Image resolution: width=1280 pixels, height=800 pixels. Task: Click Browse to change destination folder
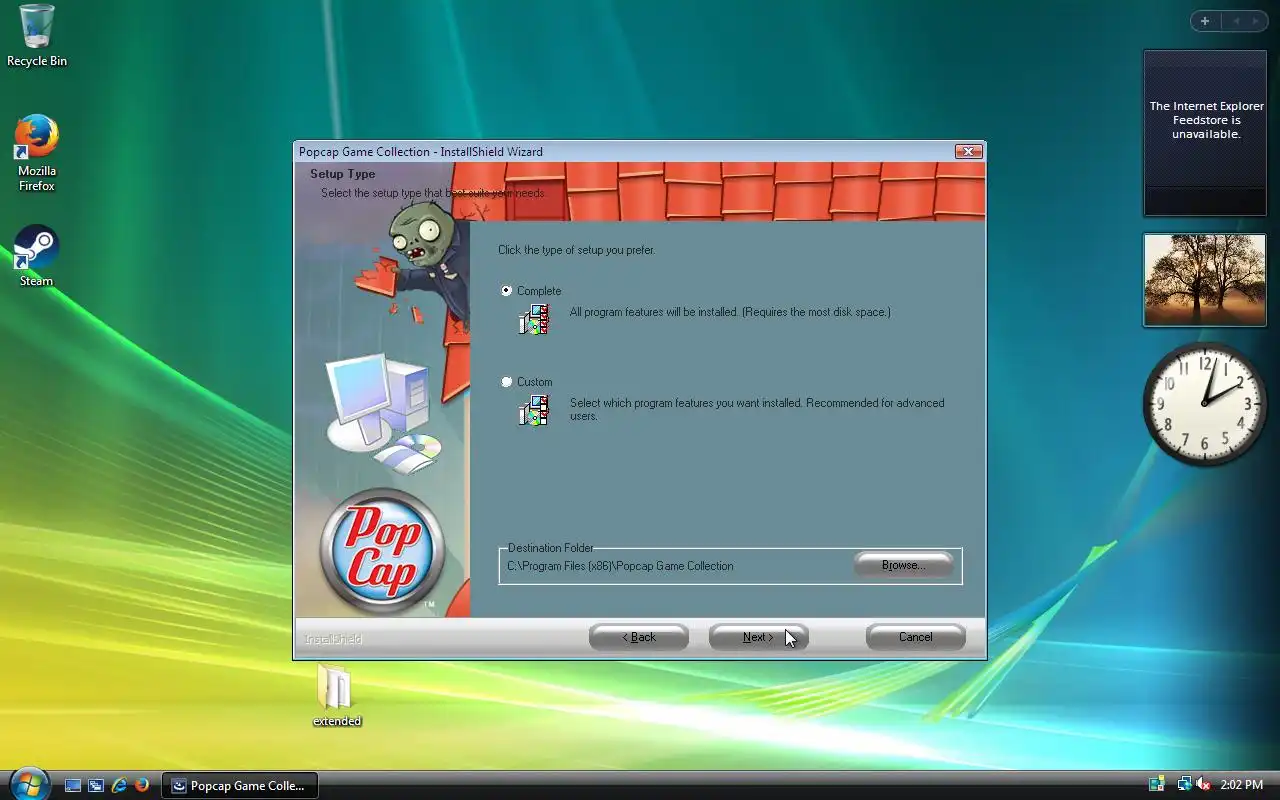click(903, 565)
